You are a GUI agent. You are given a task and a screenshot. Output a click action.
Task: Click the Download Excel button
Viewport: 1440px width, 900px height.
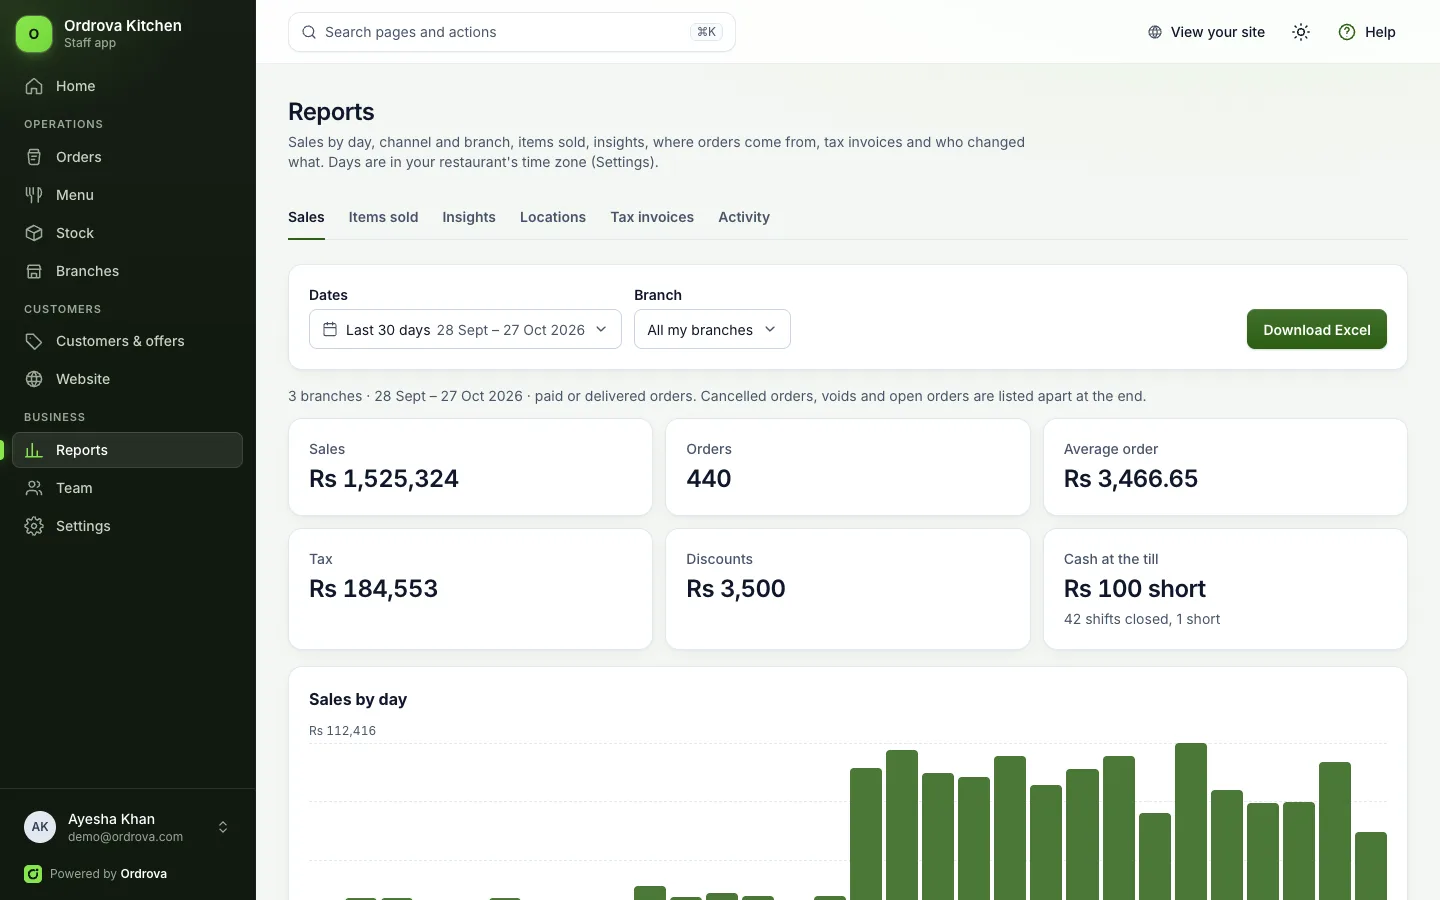[x=1316, y=329]
